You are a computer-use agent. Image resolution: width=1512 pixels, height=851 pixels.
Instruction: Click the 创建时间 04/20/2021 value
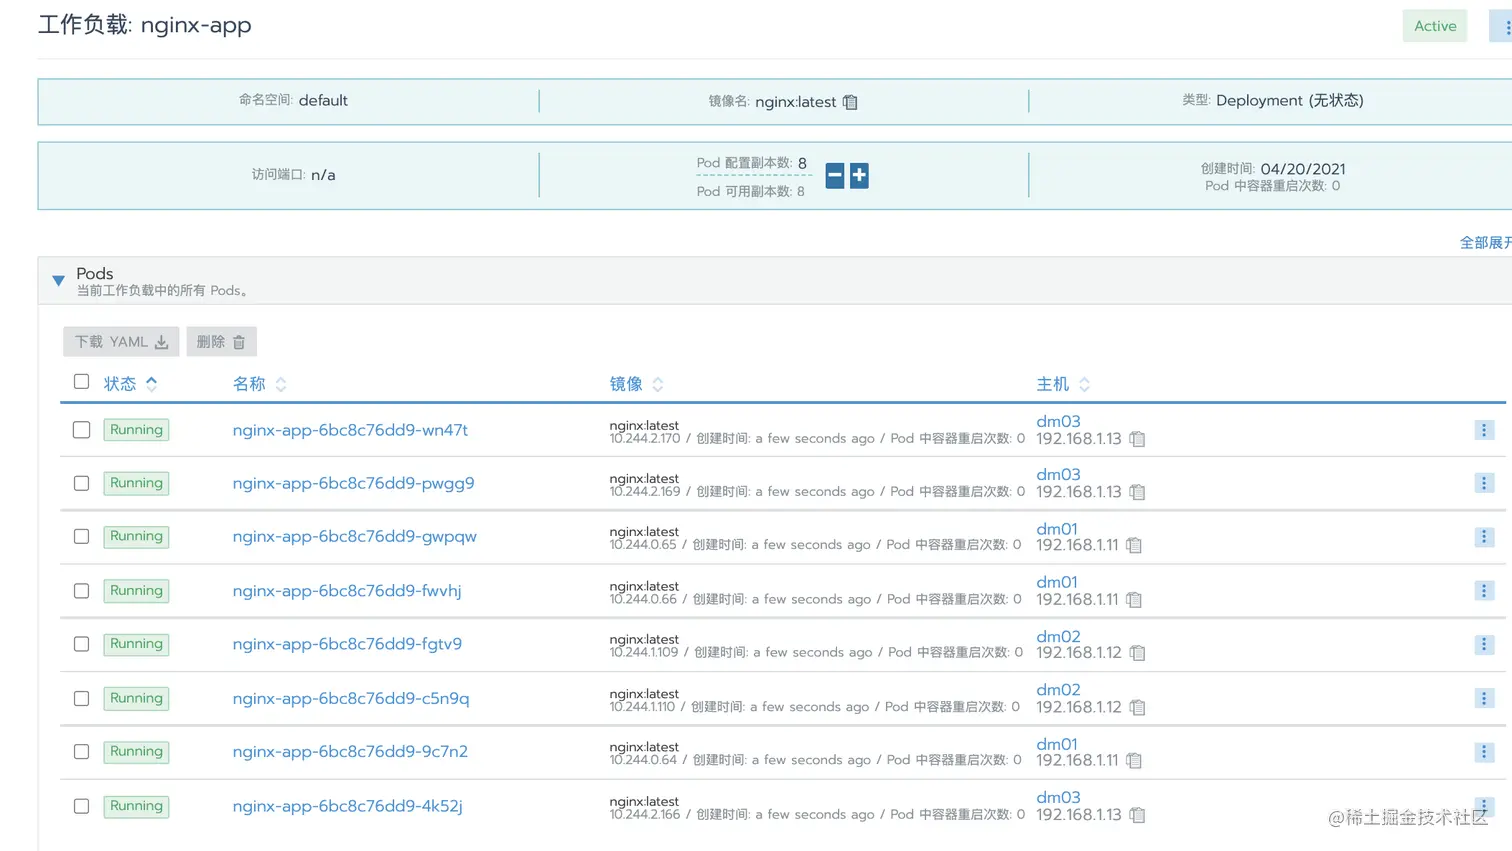click(x=1303, y=169)
